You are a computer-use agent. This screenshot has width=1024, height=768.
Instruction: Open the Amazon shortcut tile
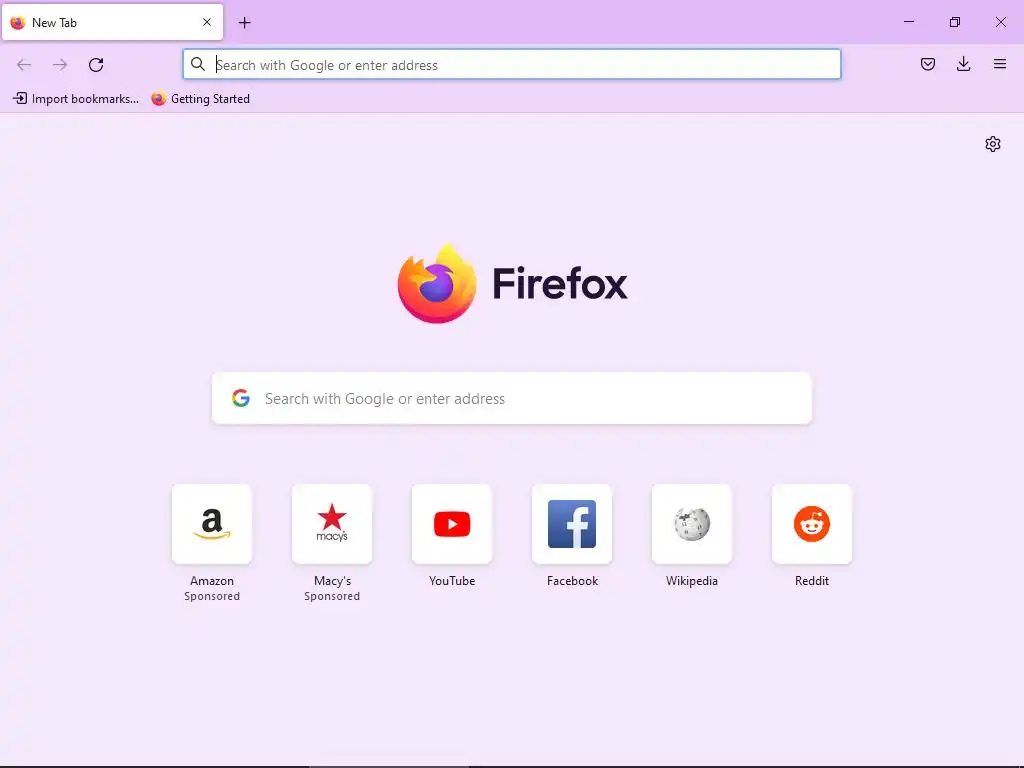click(x=212, y=524)
